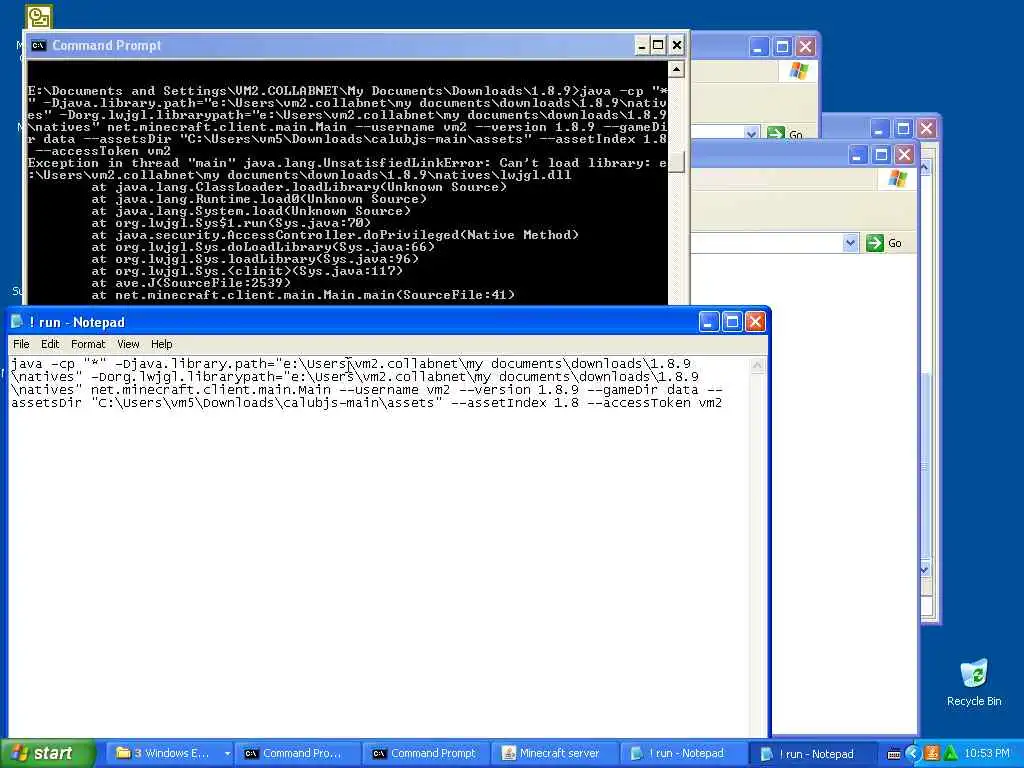
Task: Click the 10:53 PM system clock
Action: click(x=987, y=754)
